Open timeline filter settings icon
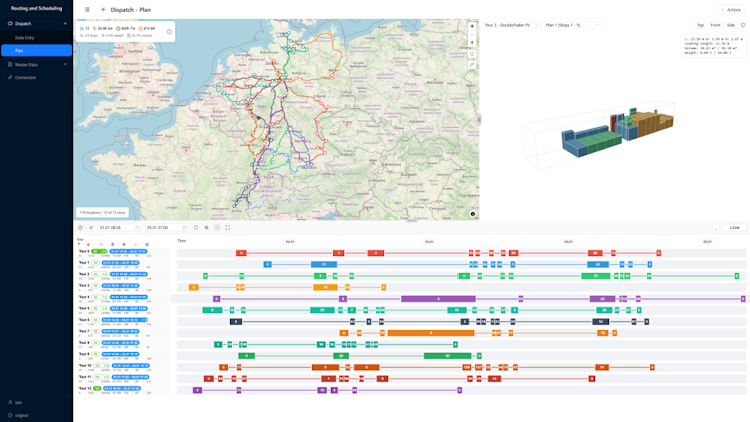 pos(91,228)
